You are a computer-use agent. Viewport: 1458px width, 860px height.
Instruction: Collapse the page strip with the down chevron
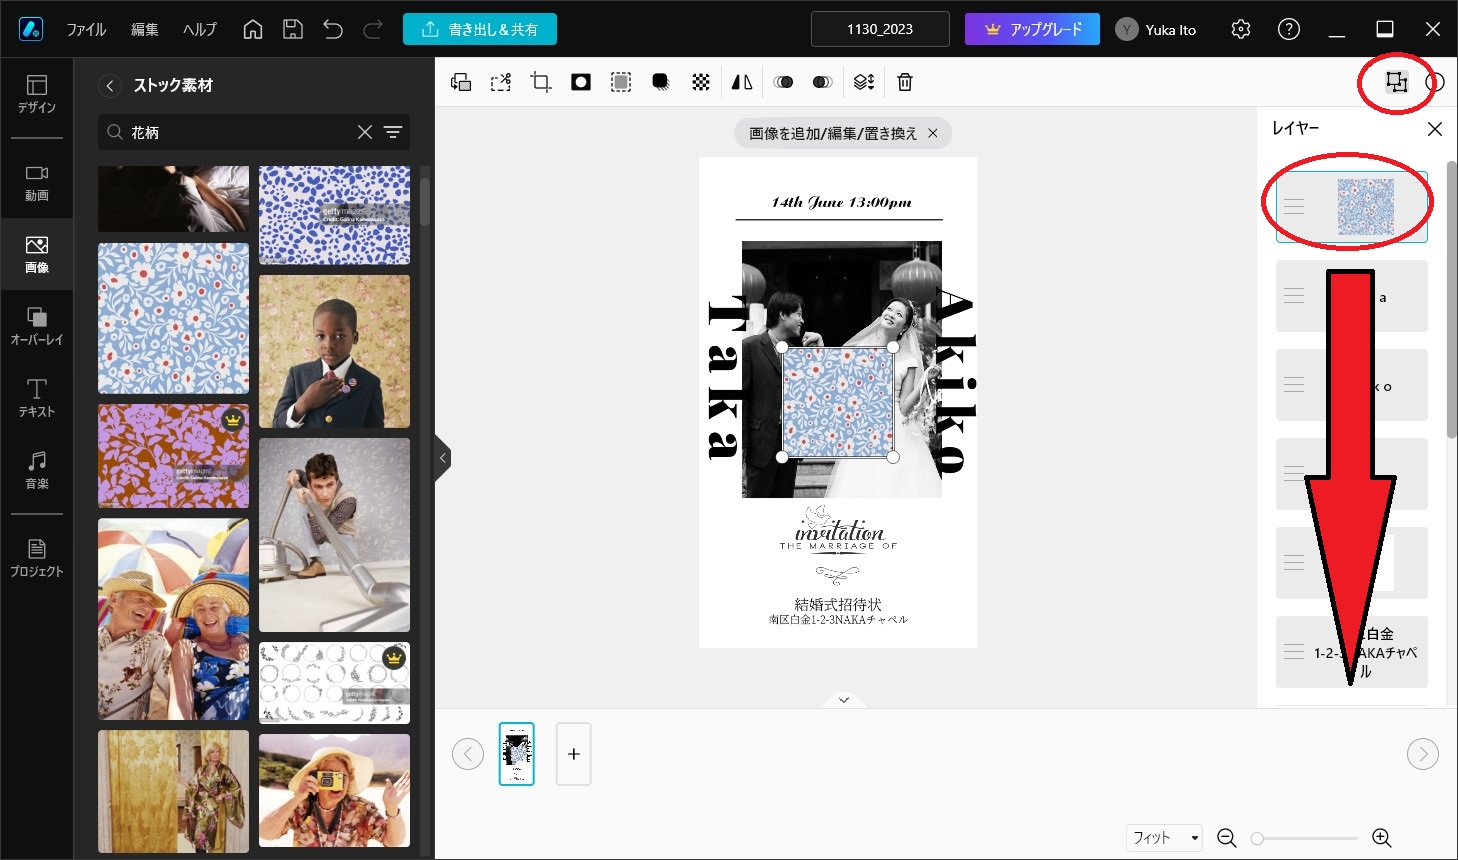(844, 700)
